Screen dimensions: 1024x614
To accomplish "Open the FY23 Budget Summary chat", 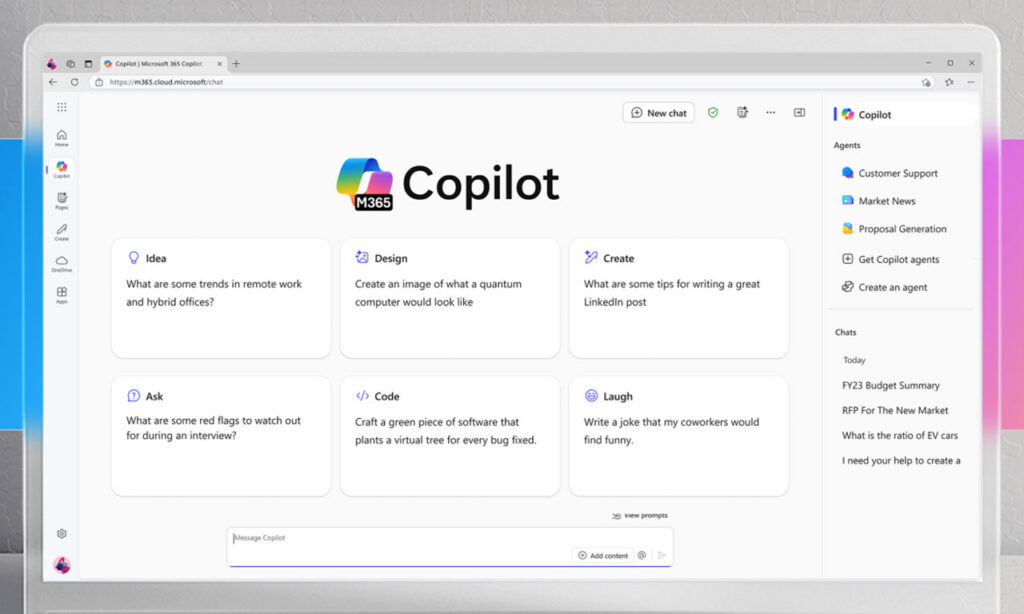I will coord(891,385).
